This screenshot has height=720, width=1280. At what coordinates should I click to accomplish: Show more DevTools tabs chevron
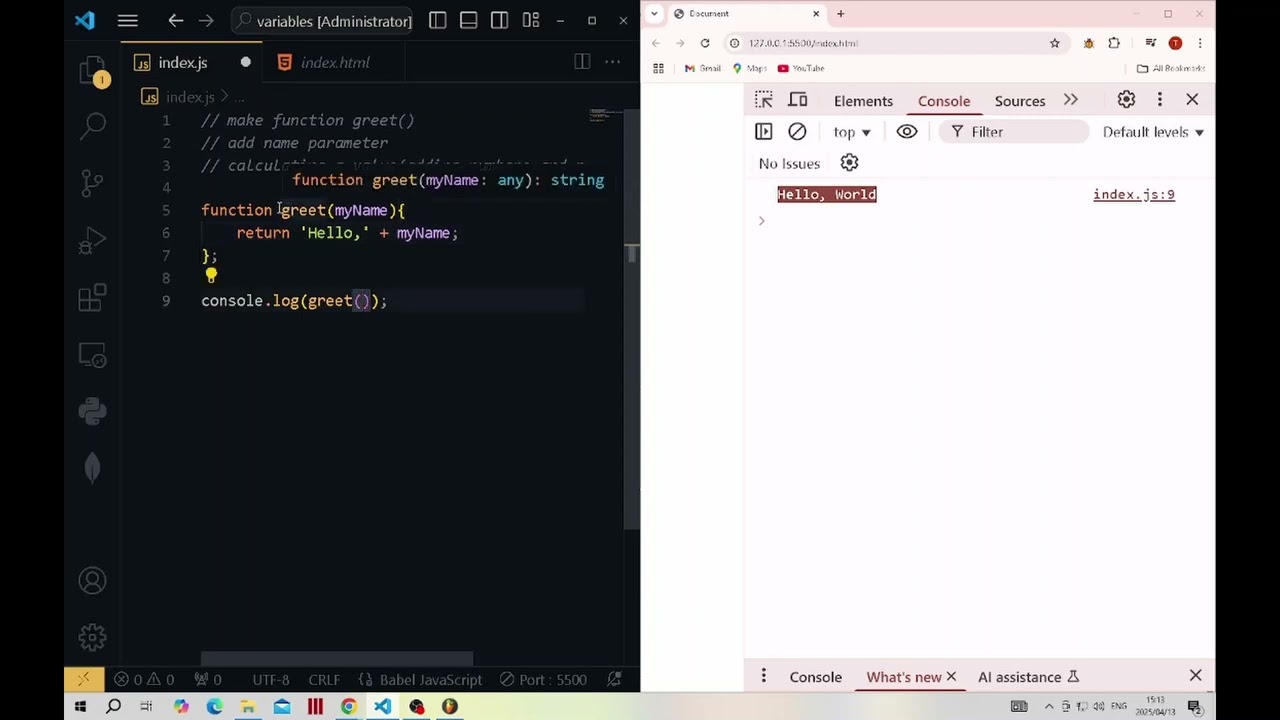(1071, 100)
